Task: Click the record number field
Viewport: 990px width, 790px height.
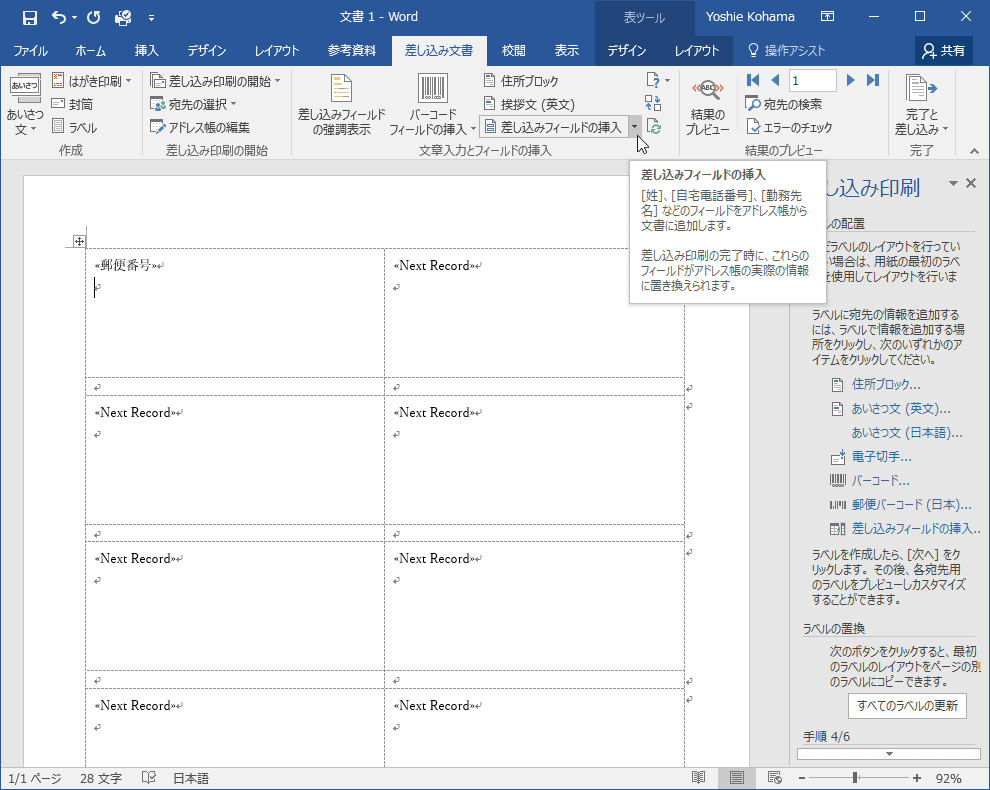Action: pos(813,80)
